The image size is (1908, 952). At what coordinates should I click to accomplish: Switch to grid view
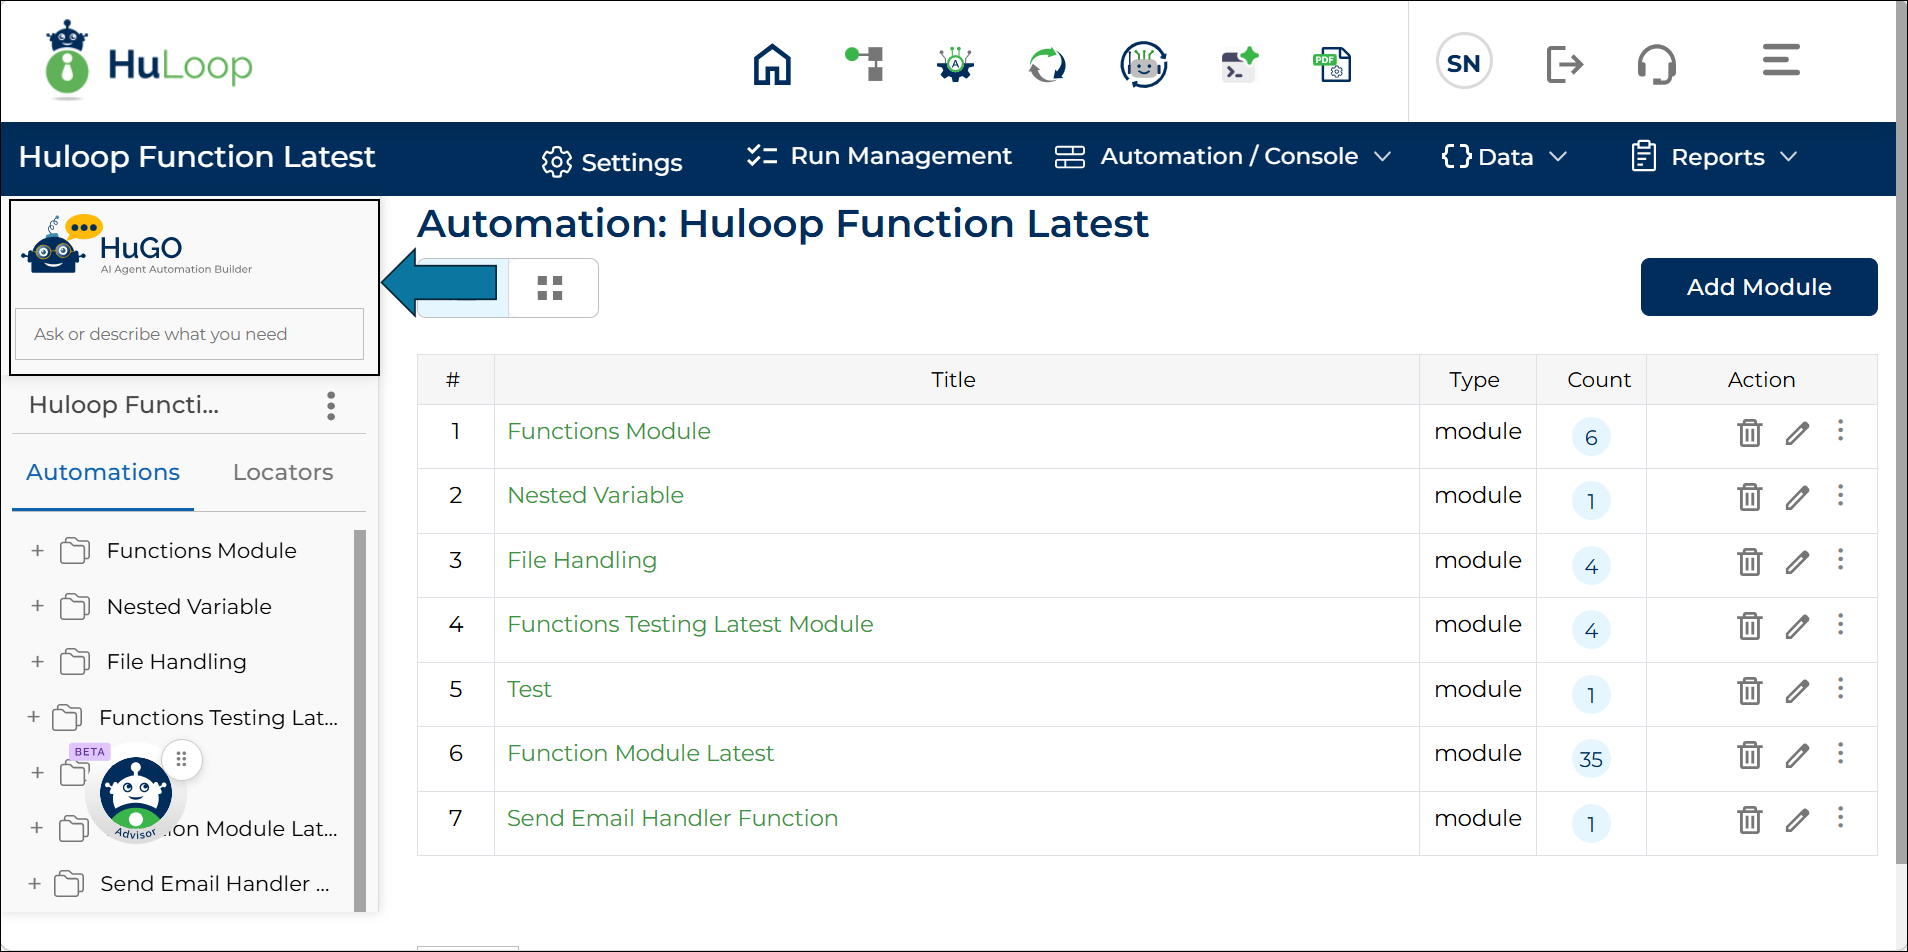(550, 288)
